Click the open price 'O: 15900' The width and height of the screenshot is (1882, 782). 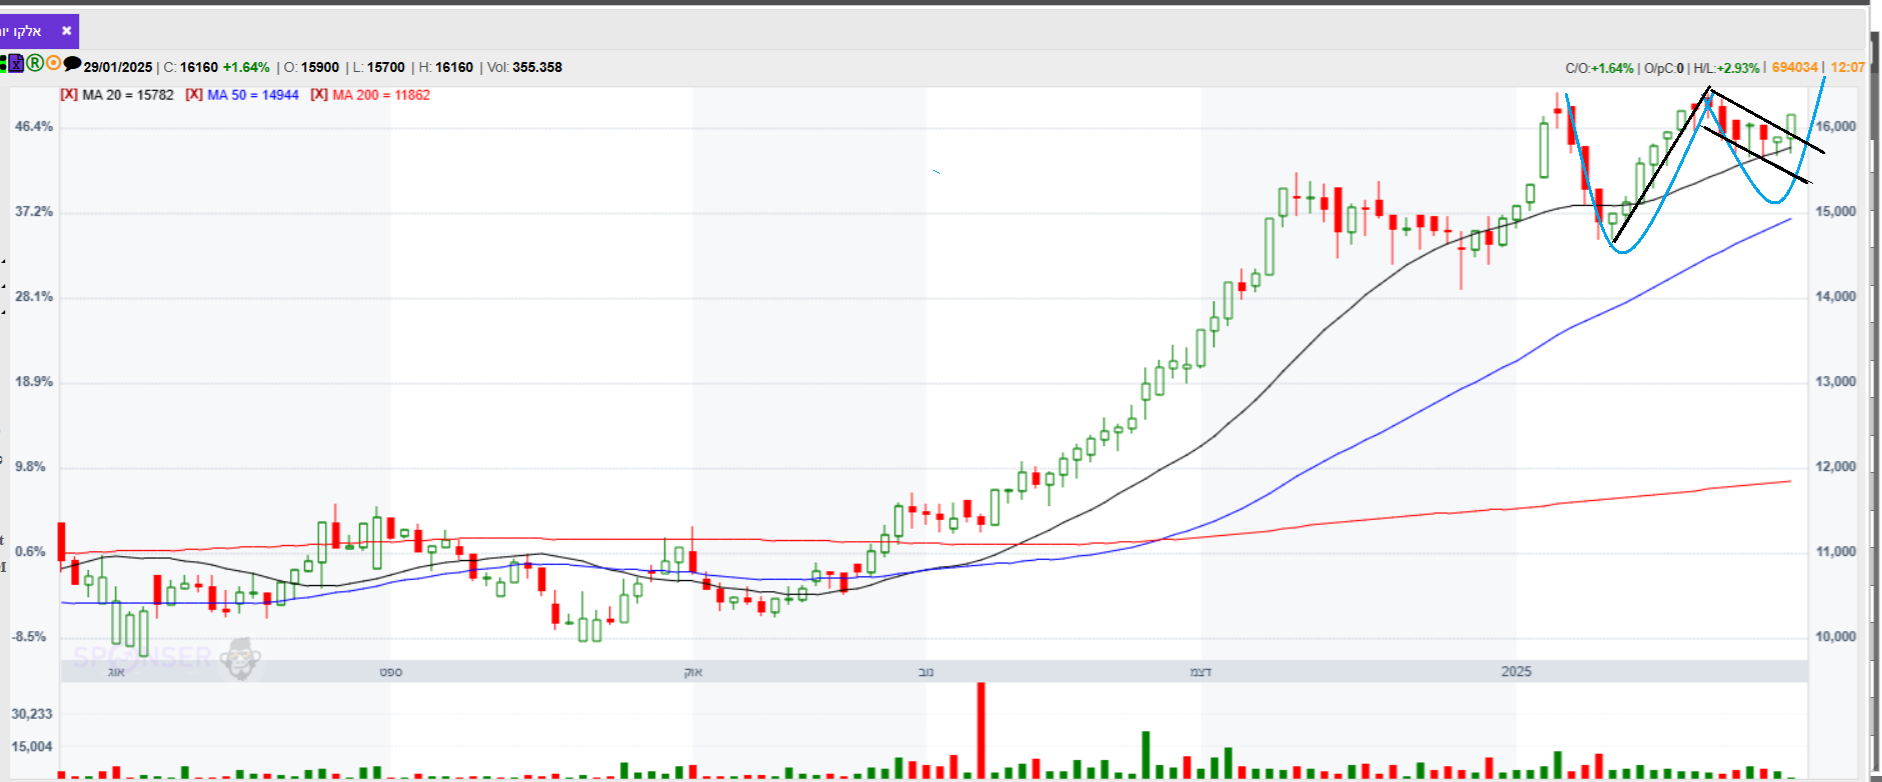coord(312,67)
